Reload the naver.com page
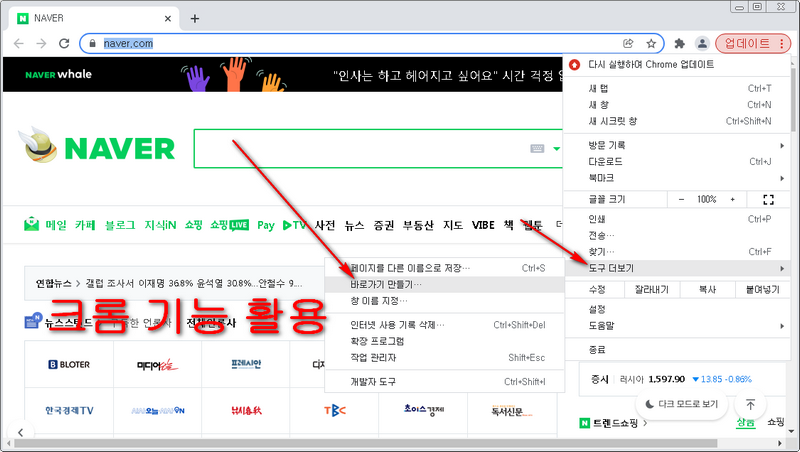This screenshot has height=452, width=800. pyautogui.click(x=64, y=43)
